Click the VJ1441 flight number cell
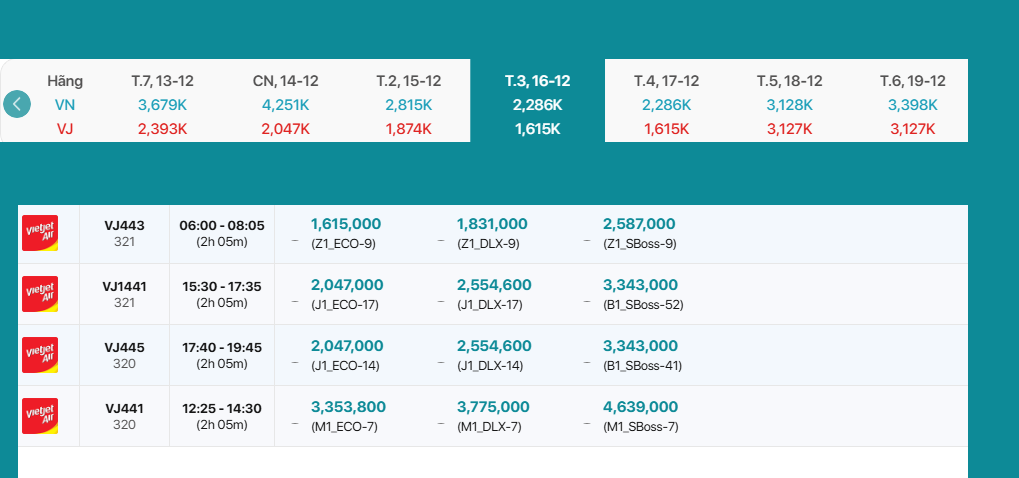This screenshot has height=478, width=1019. (x=124, y=287)
